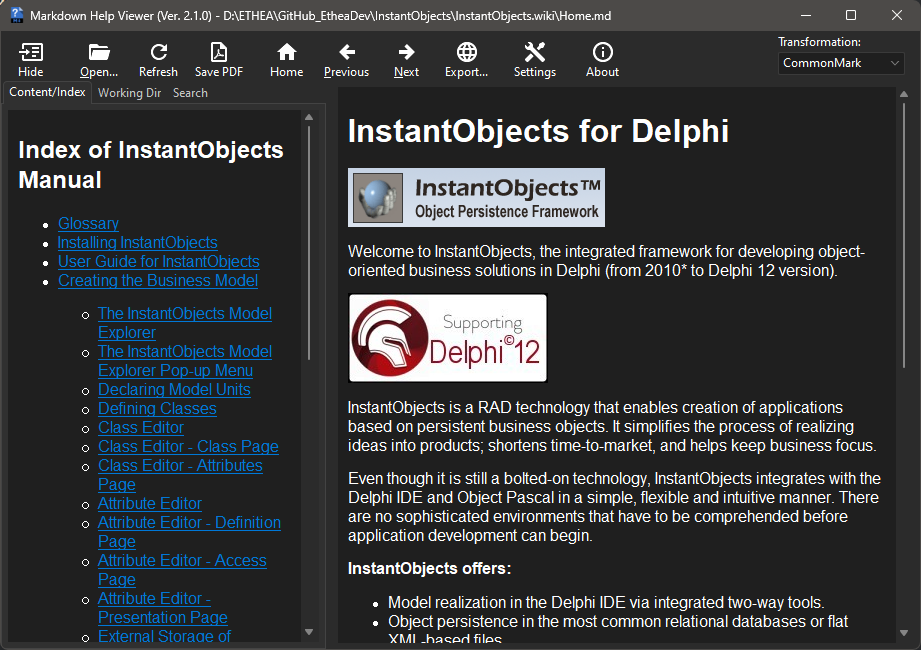Click the index panel scrollbar thumb
Viewport: 921px width, 650px height.
[x=309, y=243]
